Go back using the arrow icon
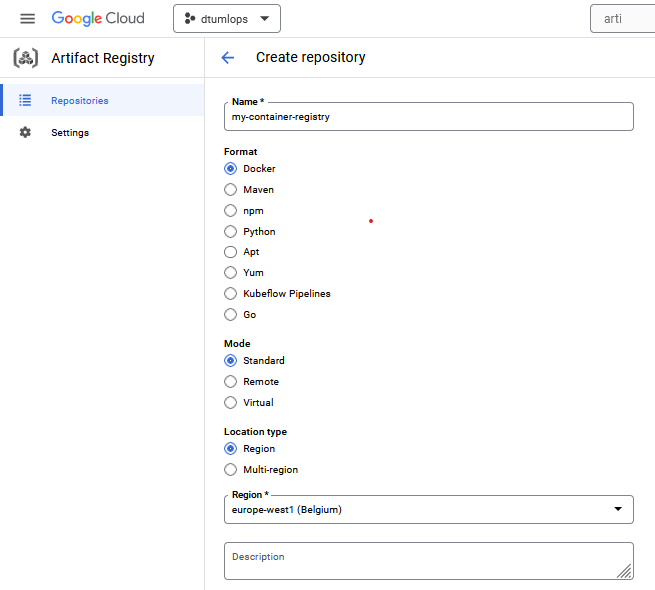The width and height of the screenshot is (655, 590). point(227,58)
